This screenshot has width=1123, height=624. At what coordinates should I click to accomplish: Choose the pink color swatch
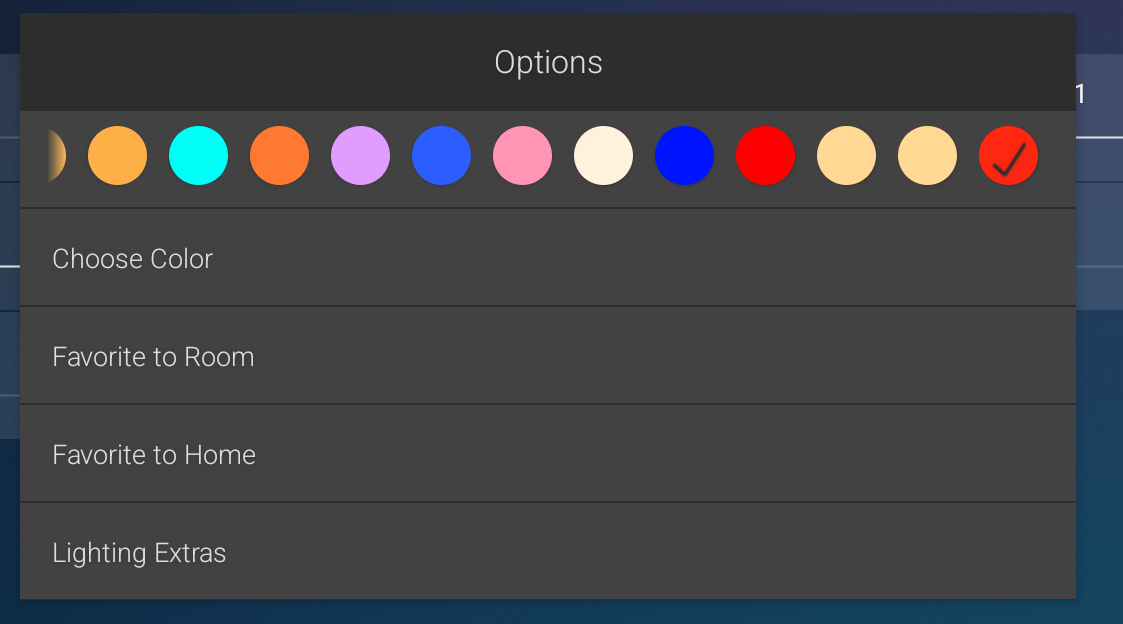(x=522, y=156)
